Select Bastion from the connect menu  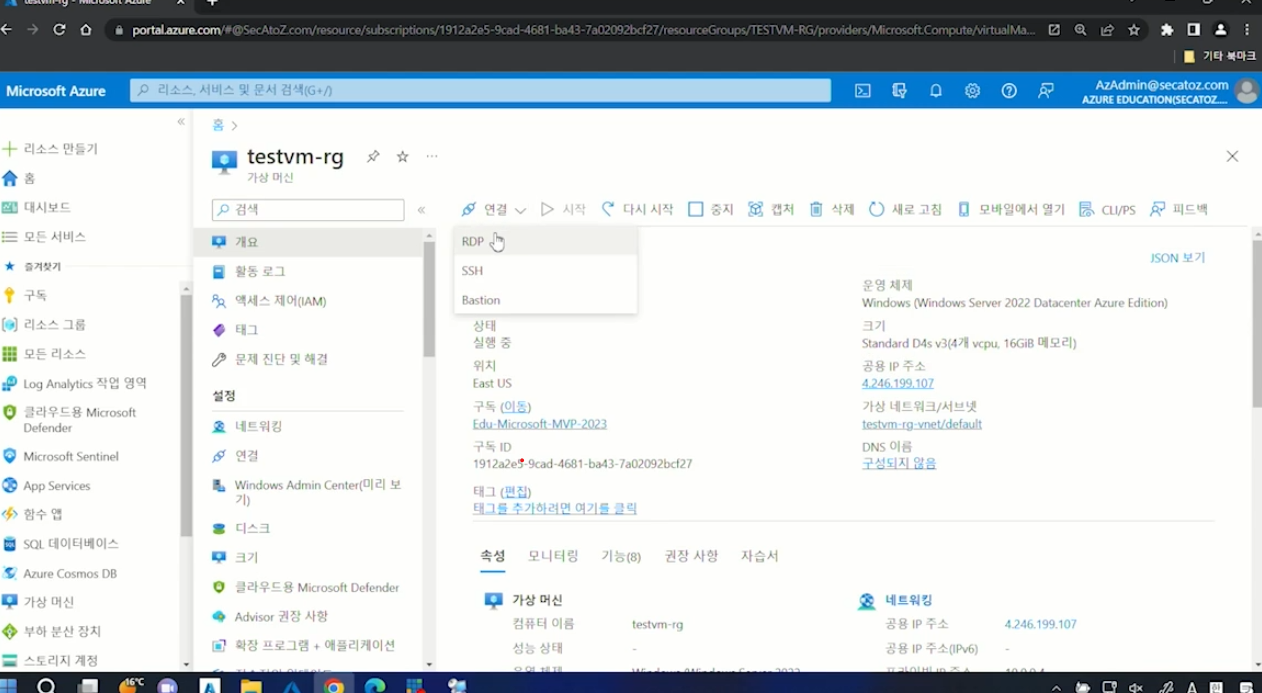point(545,300)
